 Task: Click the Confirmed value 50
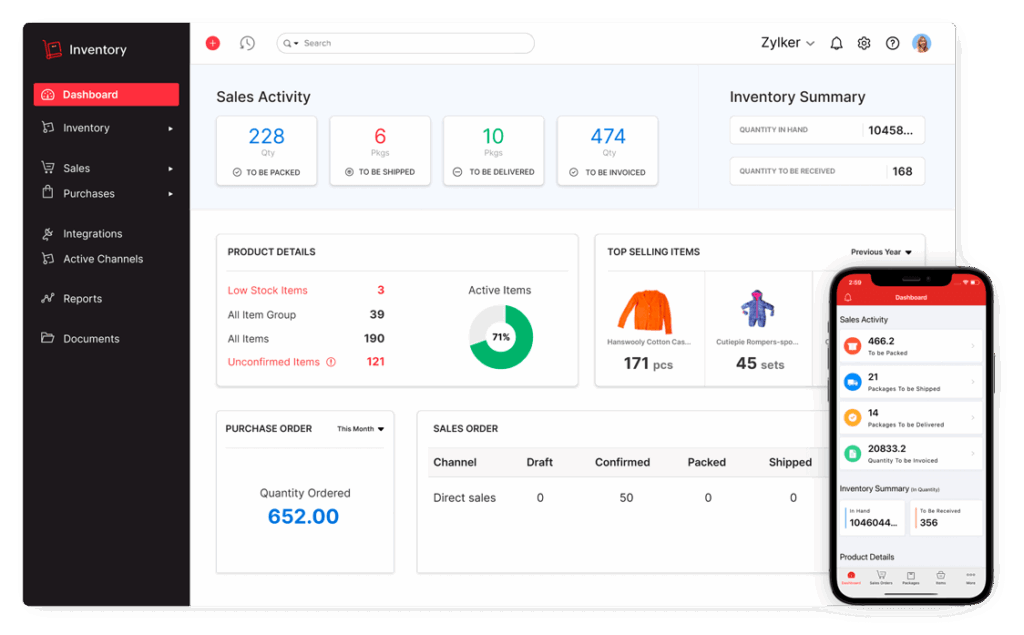click(x=626, y=498)
